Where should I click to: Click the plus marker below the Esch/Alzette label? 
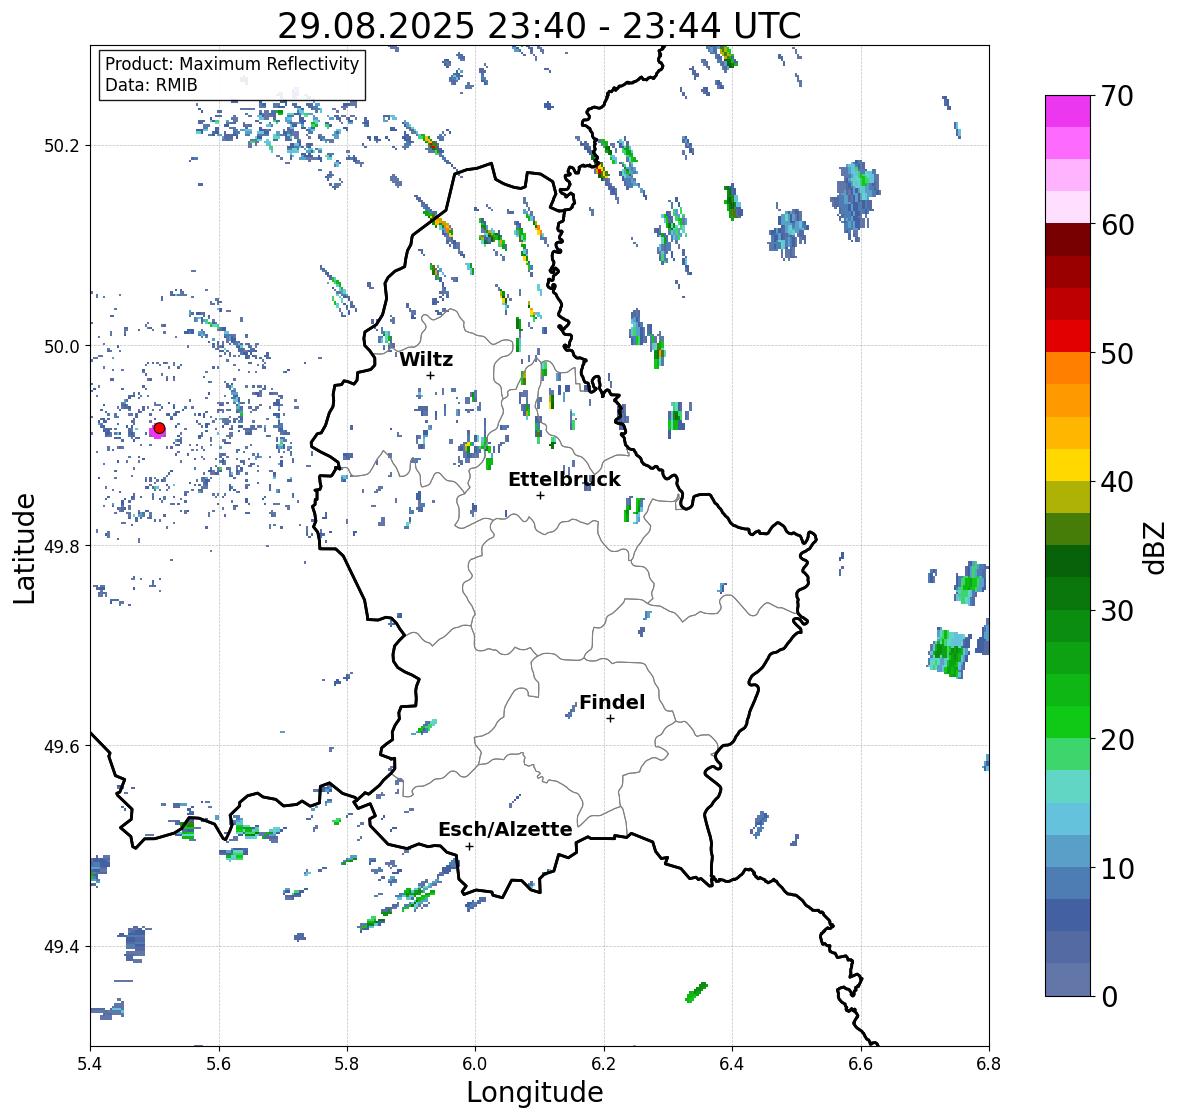(469, 846)
